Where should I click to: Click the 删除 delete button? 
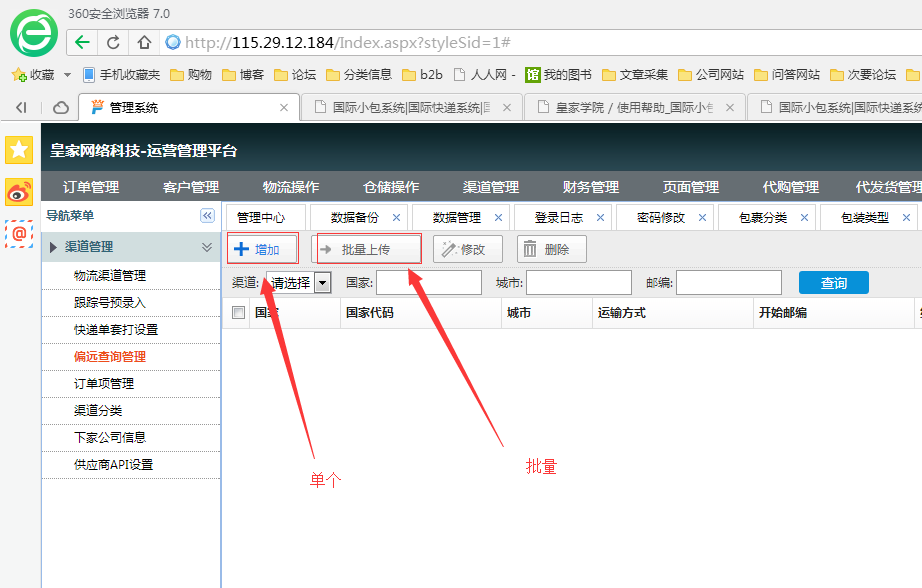[x=552, y=249]
